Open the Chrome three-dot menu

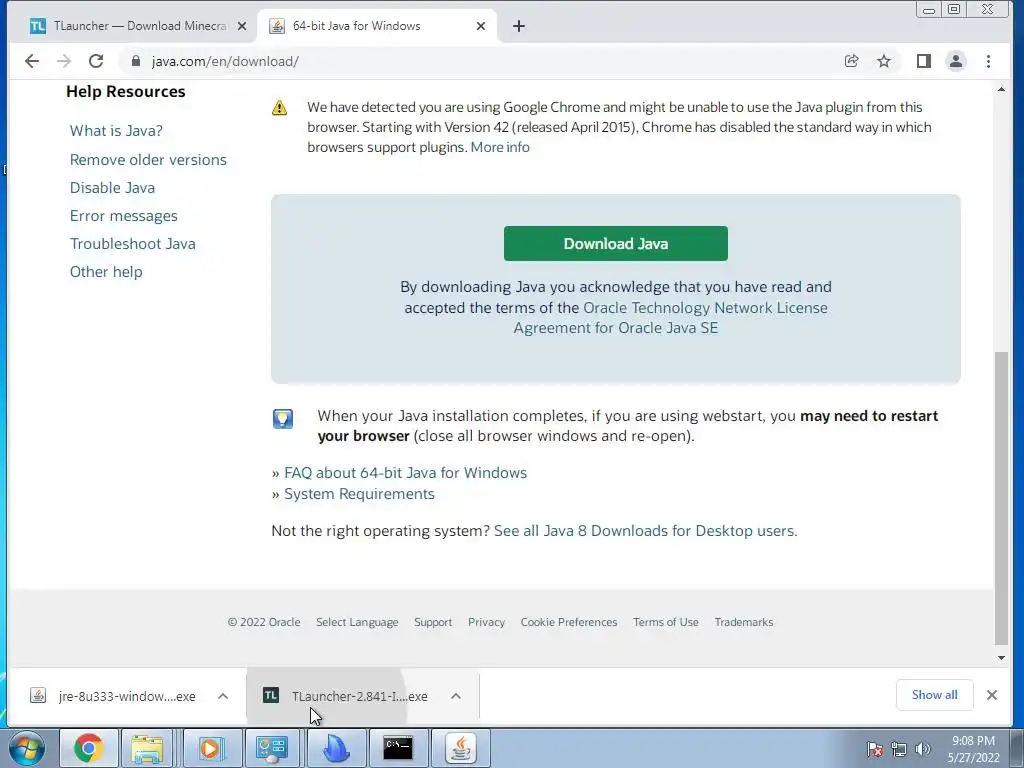(988, 61)
